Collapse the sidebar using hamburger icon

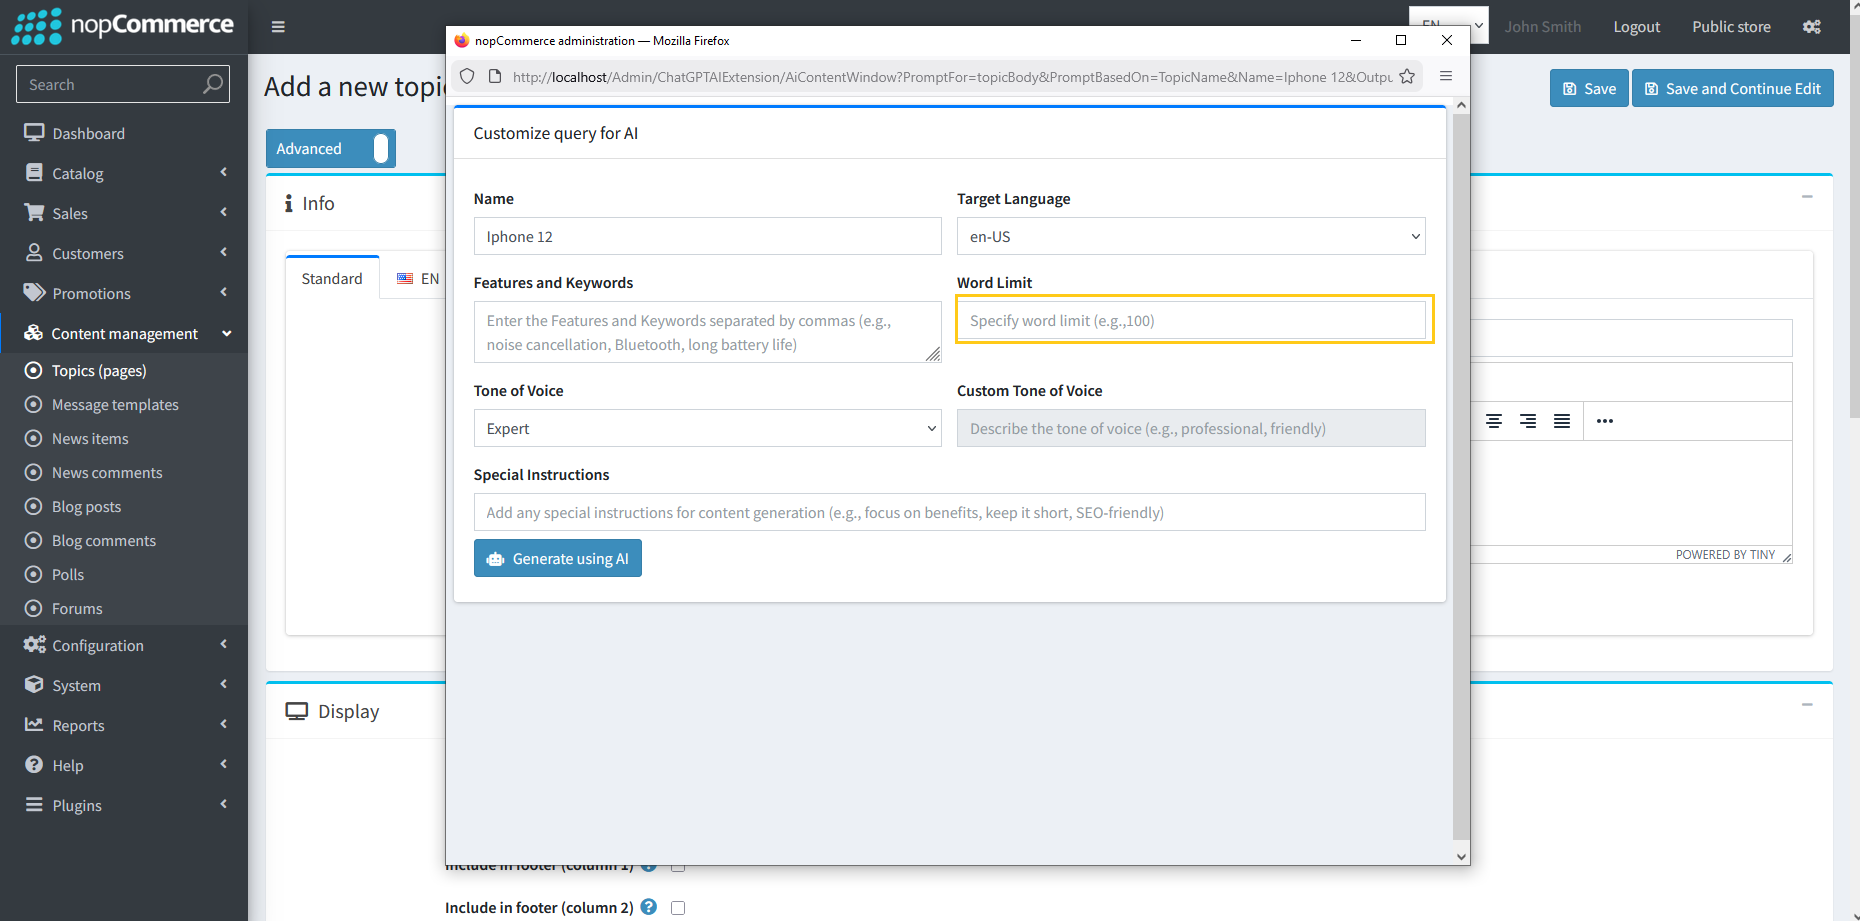coord(278,27)
